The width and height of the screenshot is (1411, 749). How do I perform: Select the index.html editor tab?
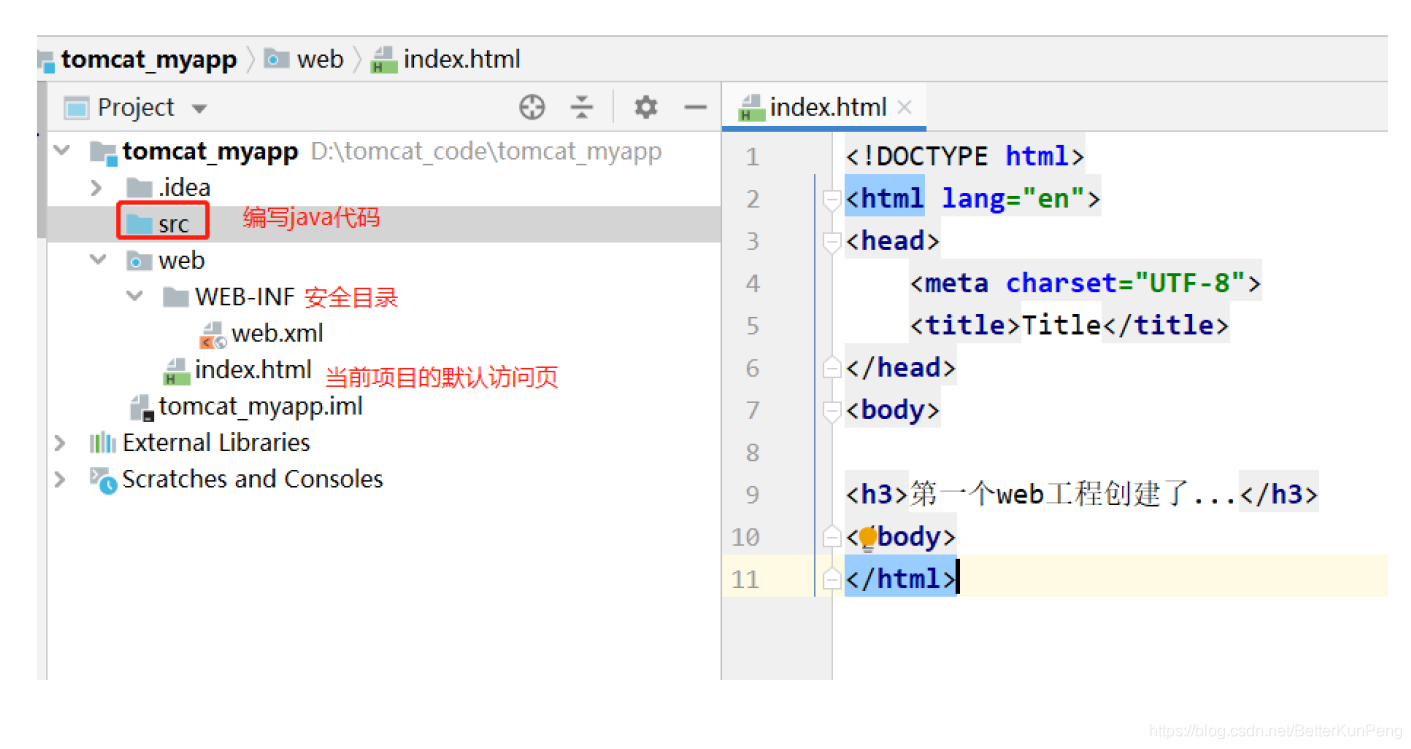pos(825,107)
